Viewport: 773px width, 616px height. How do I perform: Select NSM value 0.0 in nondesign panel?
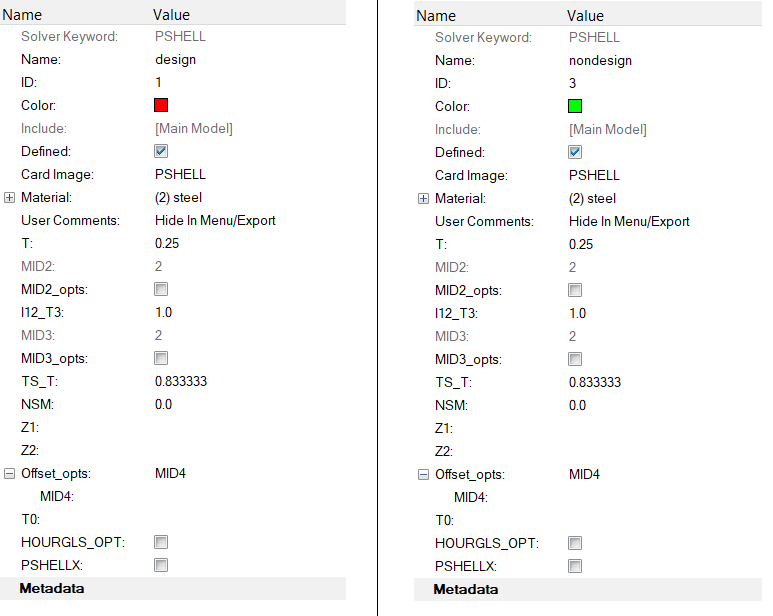(578, 405)
